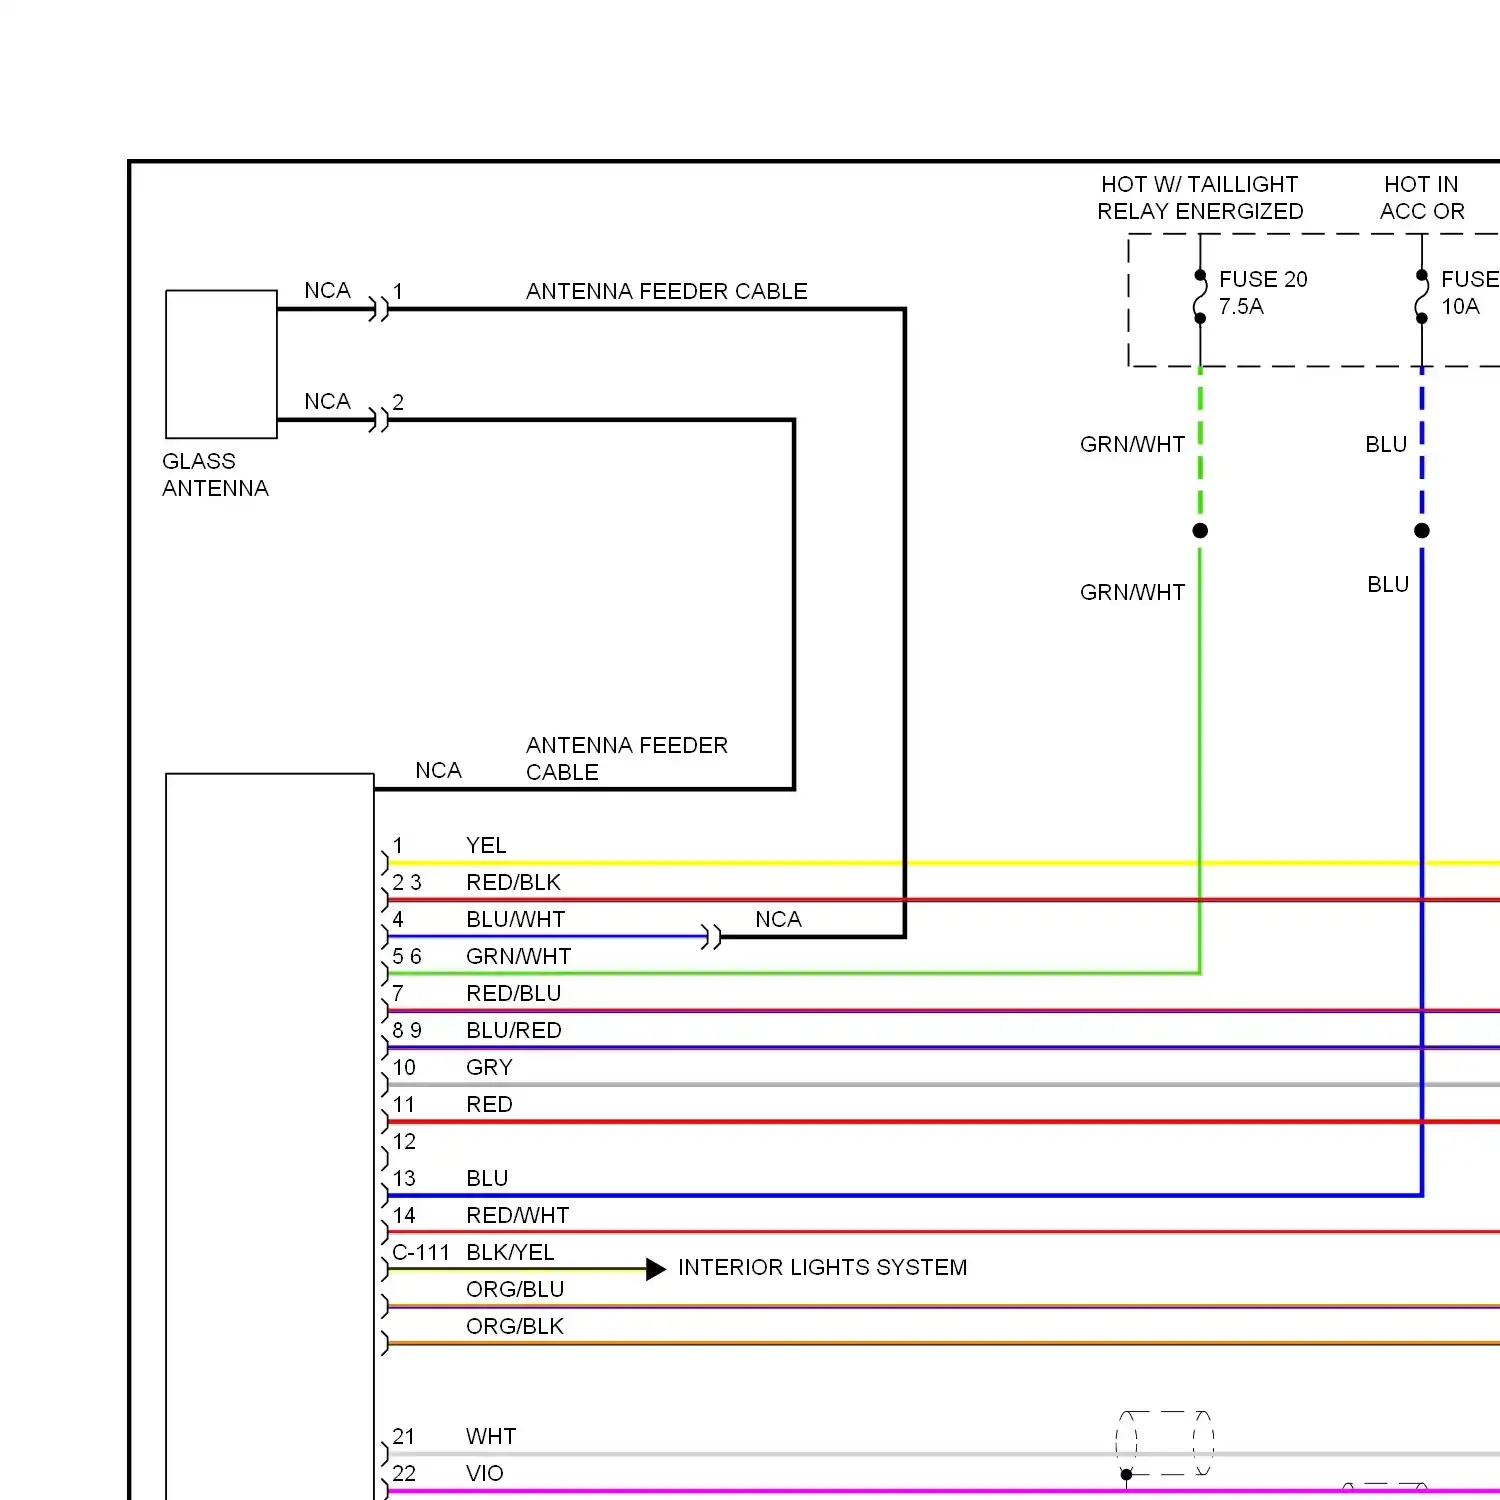
Task: Click the C-111 connector label
Action: pyautogui.click(x=420, y=1252)
